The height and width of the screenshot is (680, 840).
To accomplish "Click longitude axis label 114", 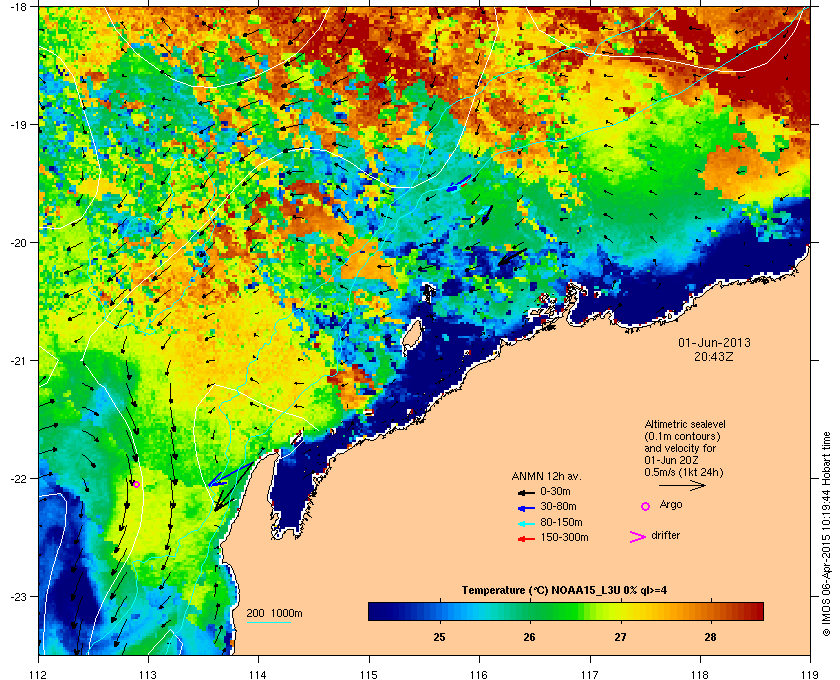I will pos(258,674).
